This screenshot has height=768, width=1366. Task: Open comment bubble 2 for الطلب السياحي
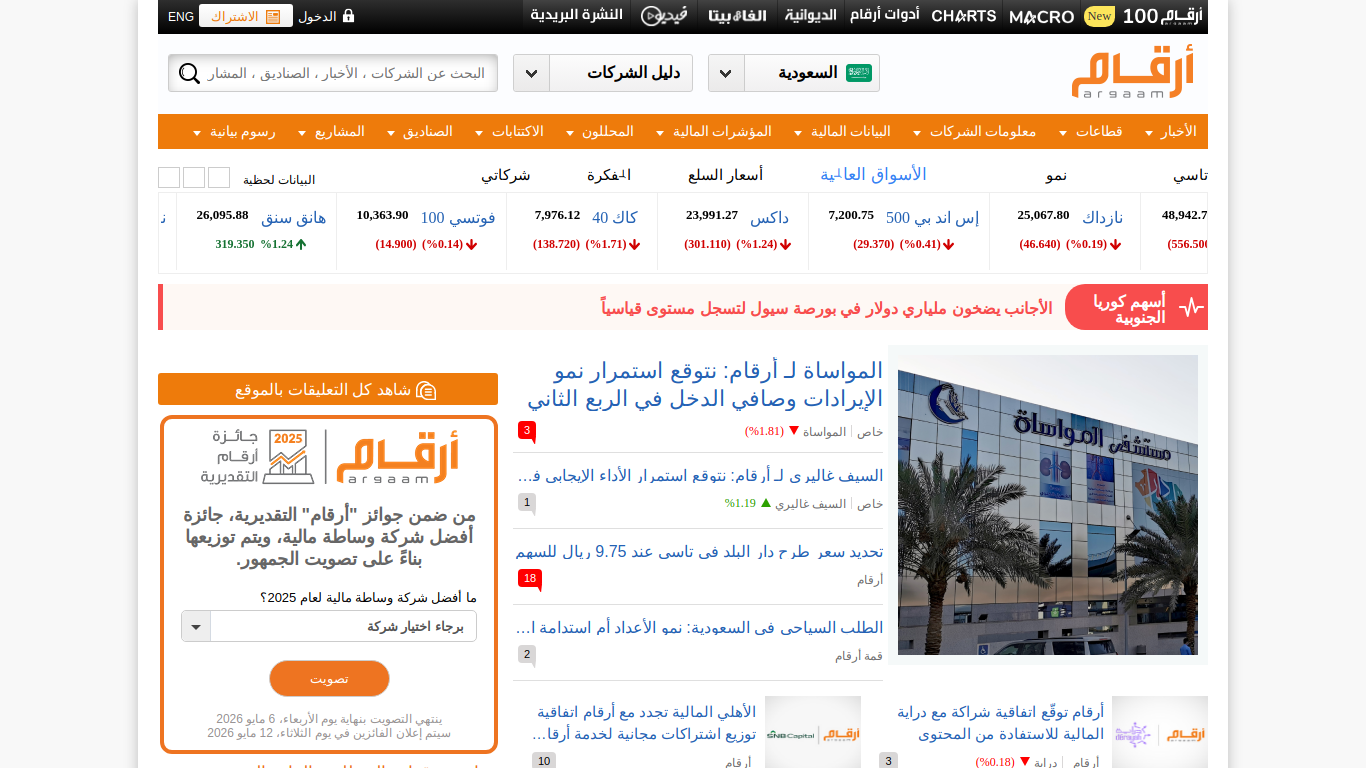pyautogui.click(x=527, y=655)
